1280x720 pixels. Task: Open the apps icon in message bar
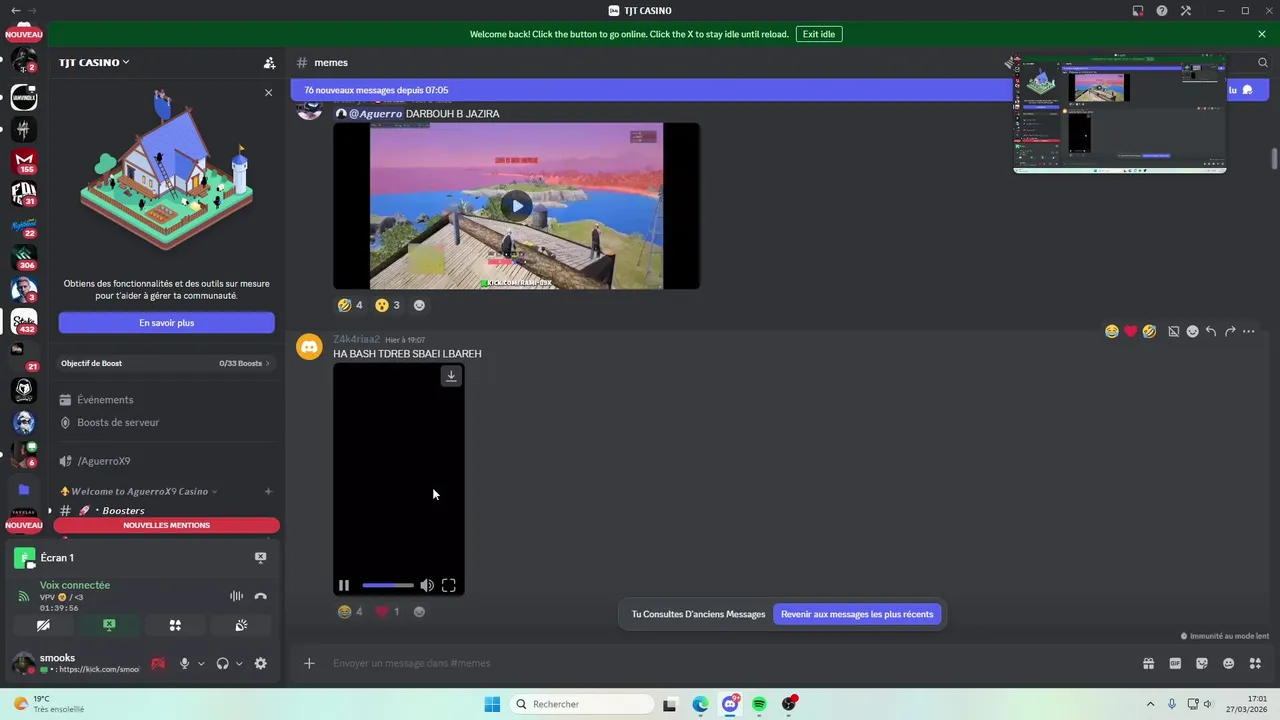(1255, 663)
